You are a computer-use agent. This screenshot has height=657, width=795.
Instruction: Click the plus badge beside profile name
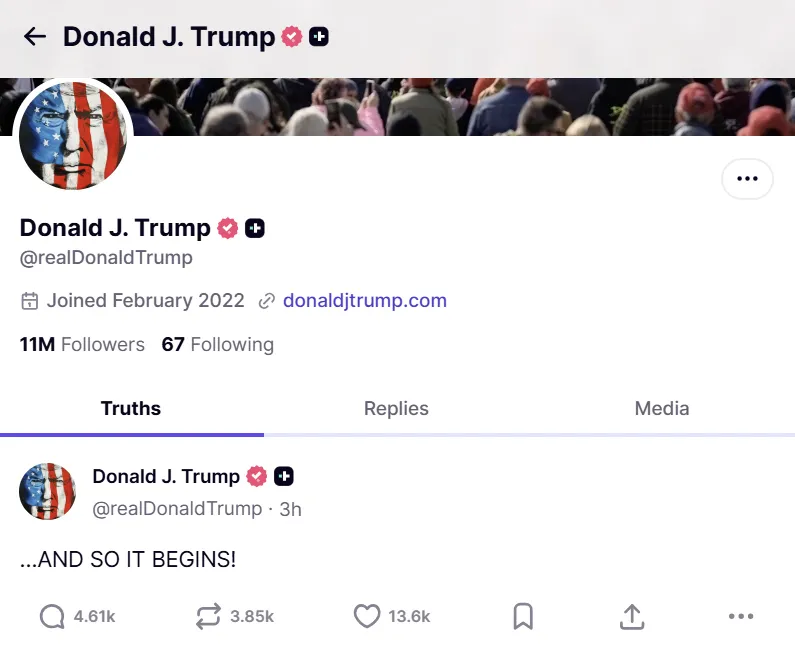pos(255,228)
